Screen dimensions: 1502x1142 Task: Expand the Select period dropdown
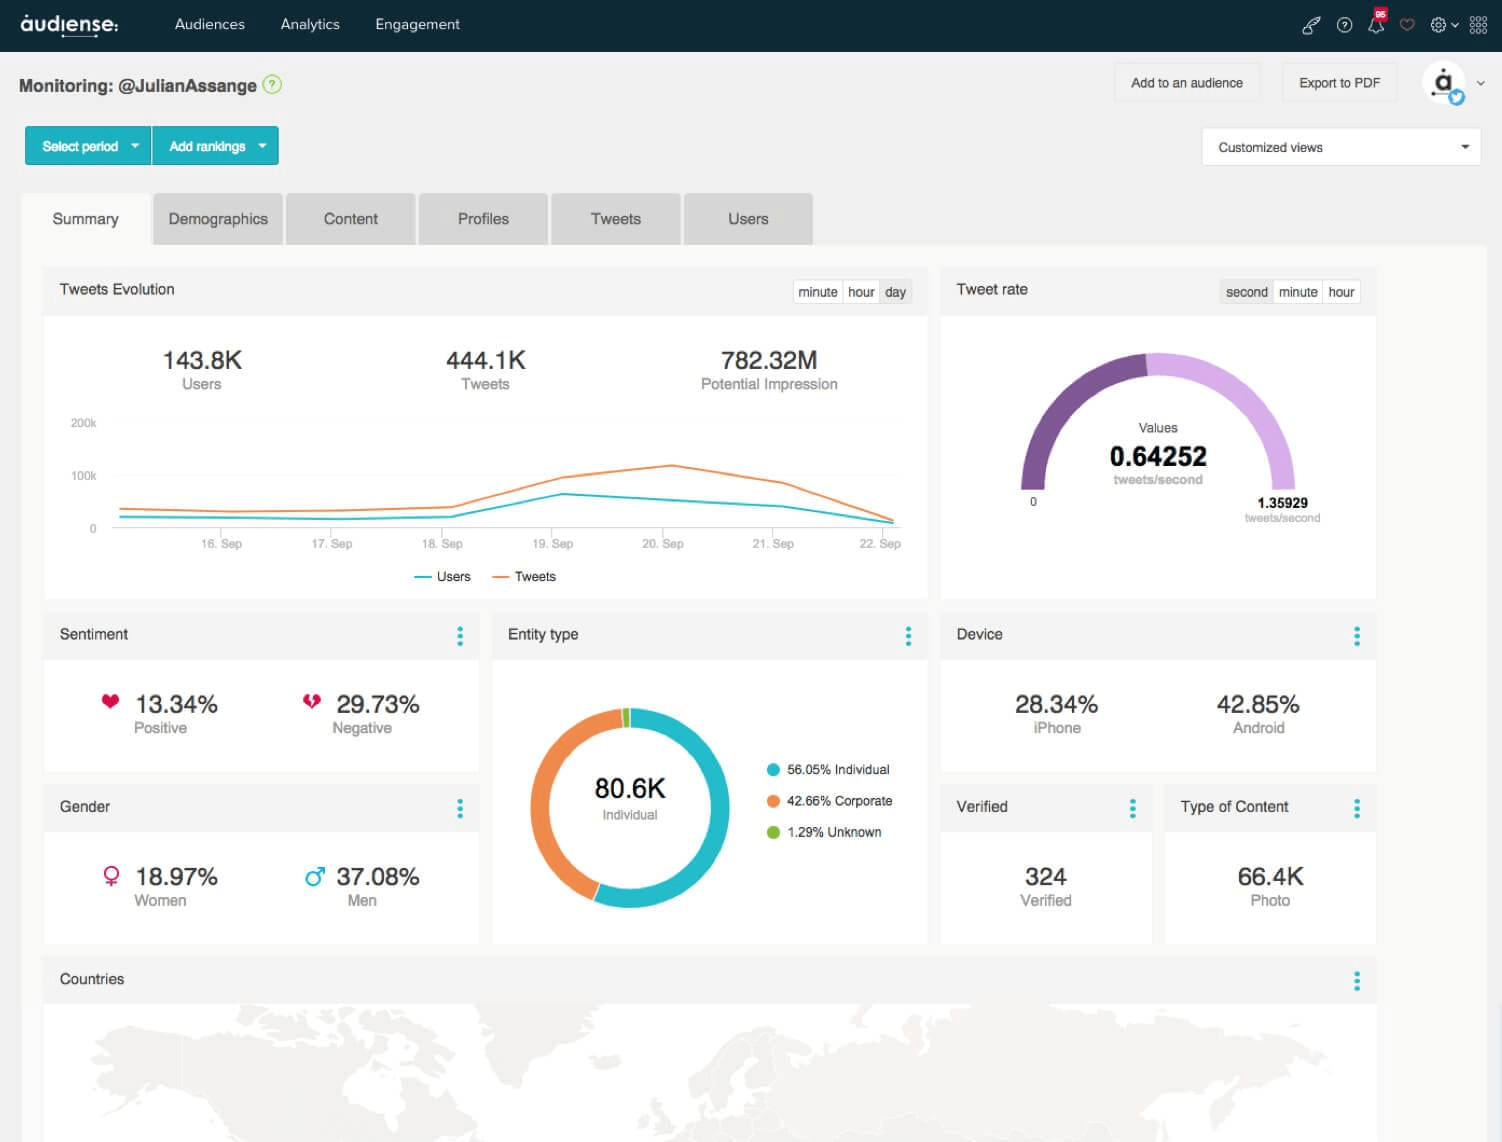88,146
